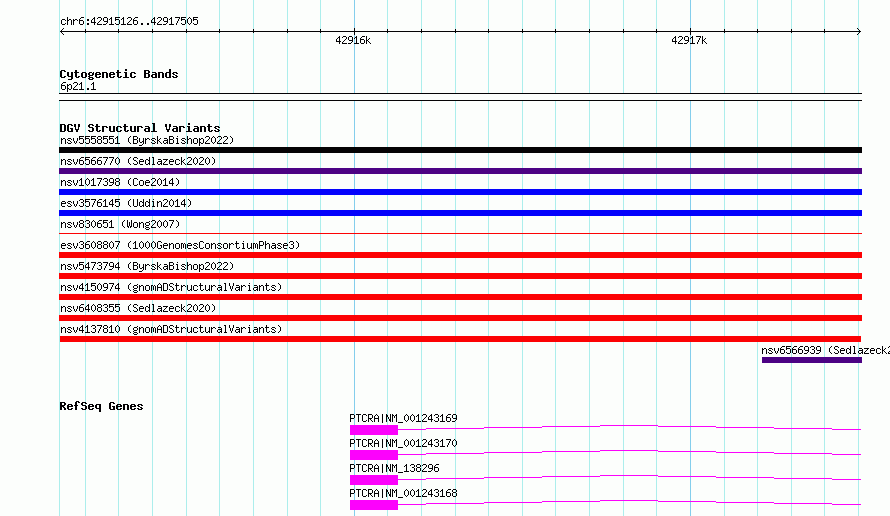The width and height of the screenshot is (890, 516).
Task: Open esv3576145 (Uddin2014) variant label
Action: tap(126, 203)
